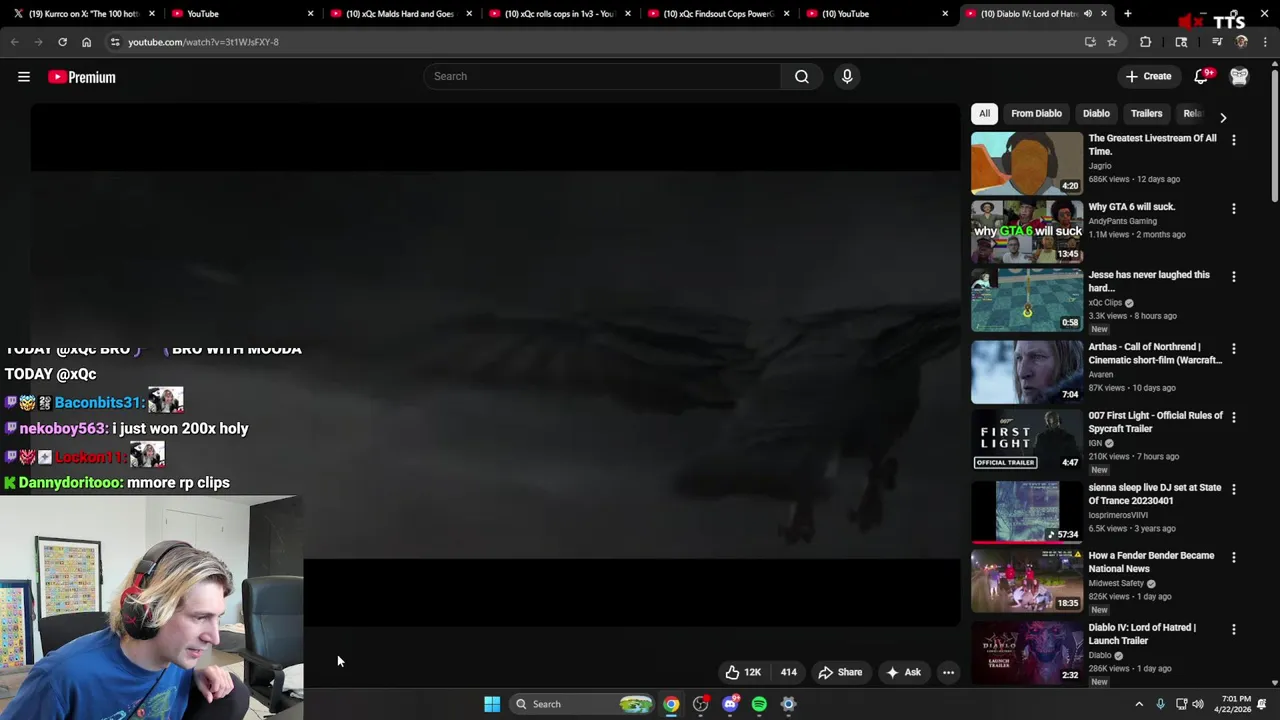This screenshot has height=720, width=1280.
Task: Toggle microphone icon in system tray
Action: click(1160, 704)
